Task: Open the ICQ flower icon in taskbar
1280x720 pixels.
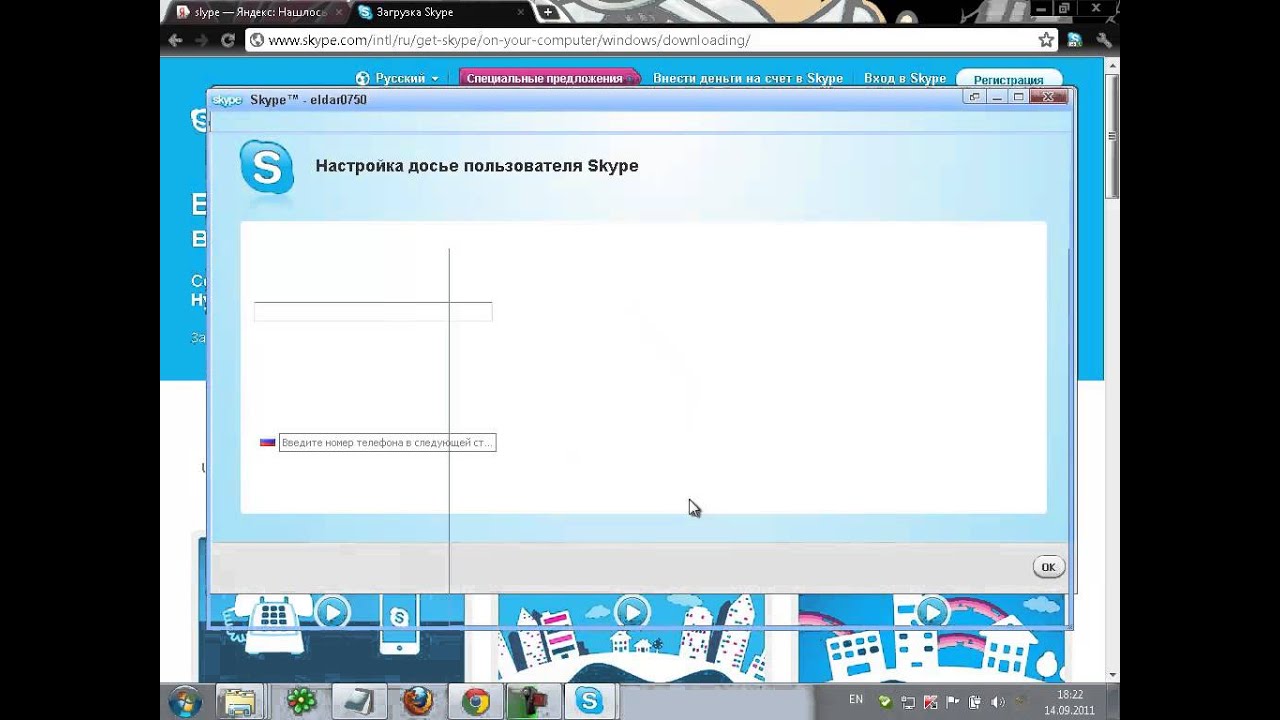Action: point(301,701)
